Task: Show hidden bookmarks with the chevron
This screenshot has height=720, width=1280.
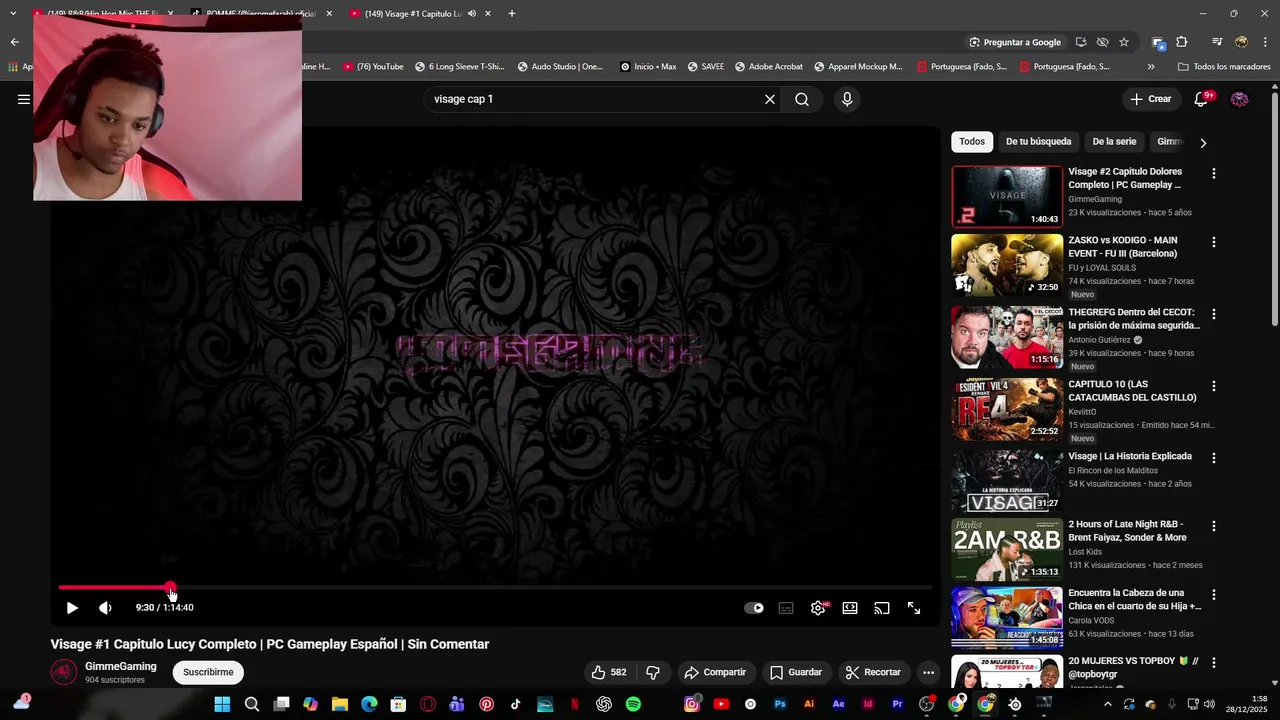Action: tap(1151, 67)
